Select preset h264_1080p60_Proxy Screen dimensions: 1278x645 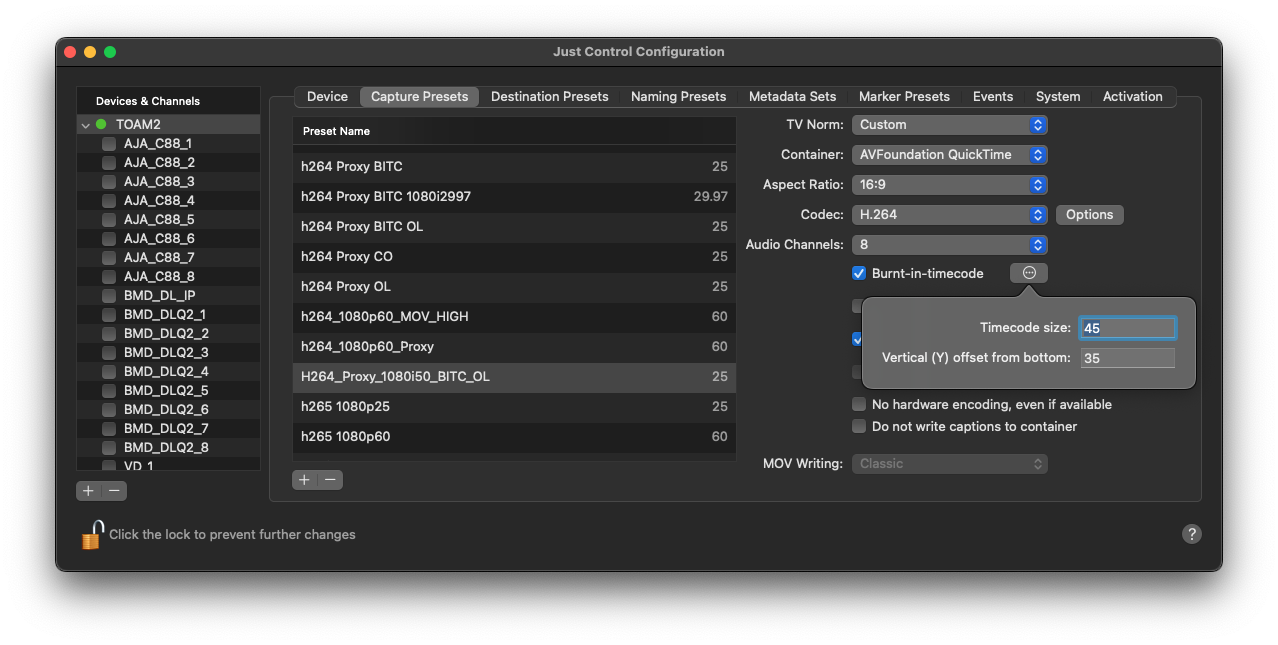click(514, 347)
